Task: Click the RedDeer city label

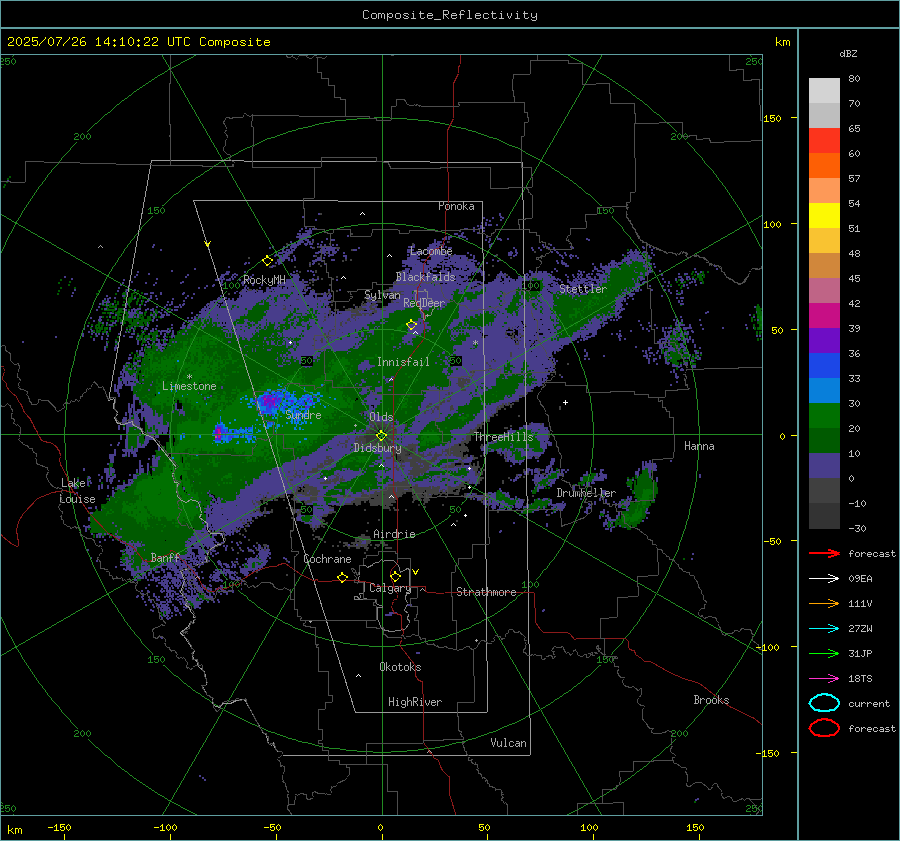Action: pos(424,303)
